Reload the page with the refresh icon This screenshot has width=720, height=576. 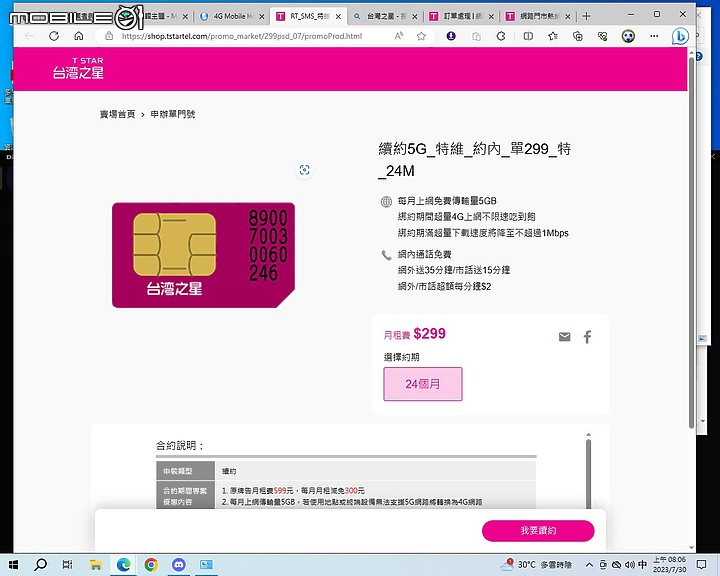(x=54, y=36)
